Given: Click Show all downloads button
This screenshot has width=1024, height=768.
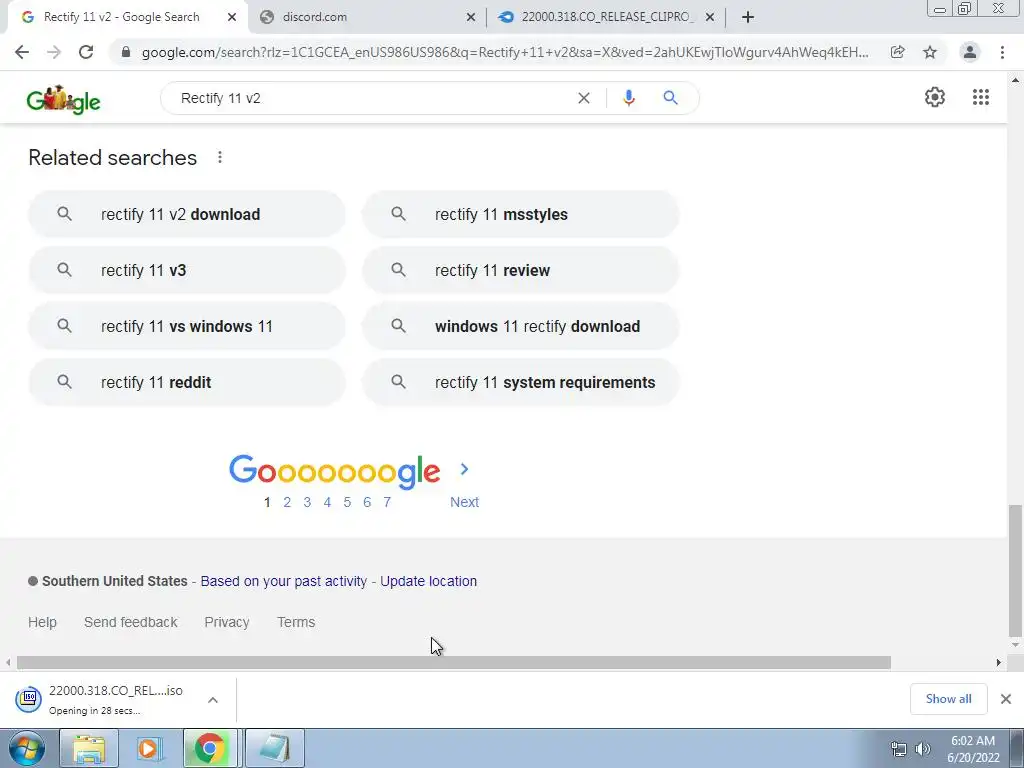Looking at the screenshot, I should tap(948, 699).
